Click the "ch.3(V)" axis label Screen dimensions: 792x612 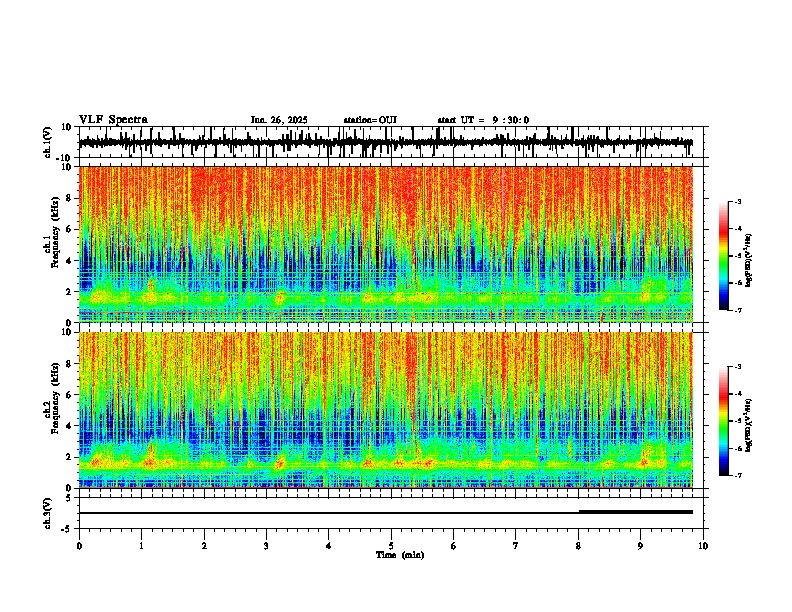click(48, 513)
